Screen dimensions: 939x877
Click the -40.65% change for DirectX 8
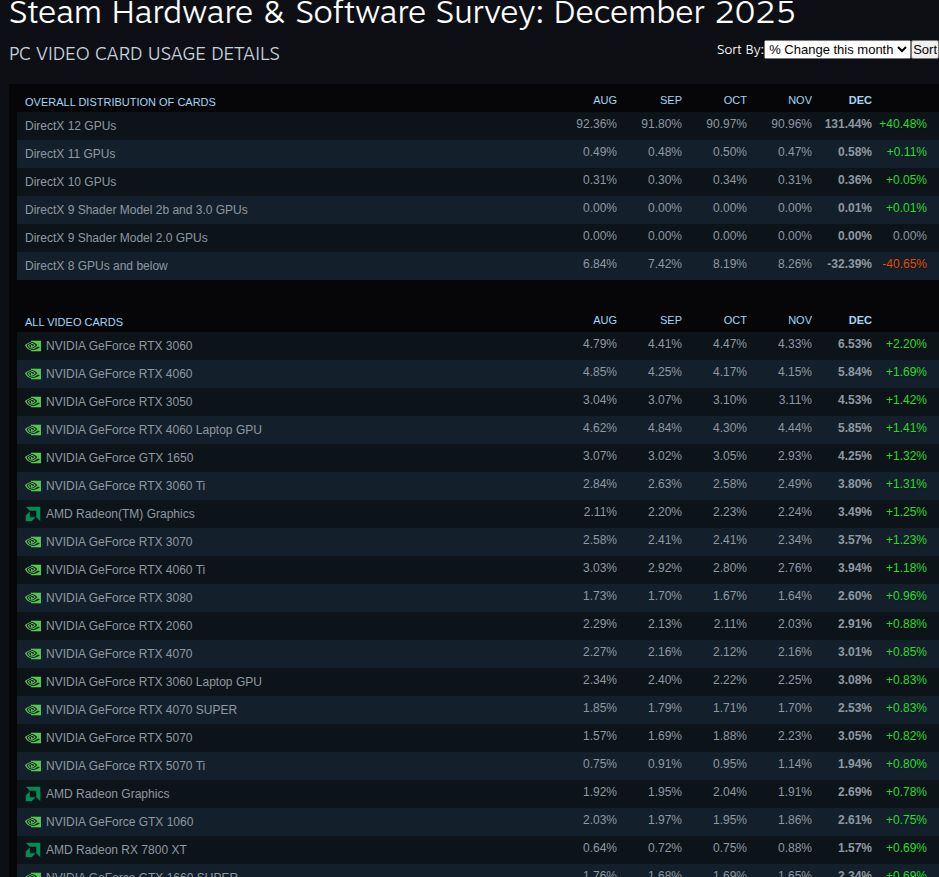coord(904,264)
